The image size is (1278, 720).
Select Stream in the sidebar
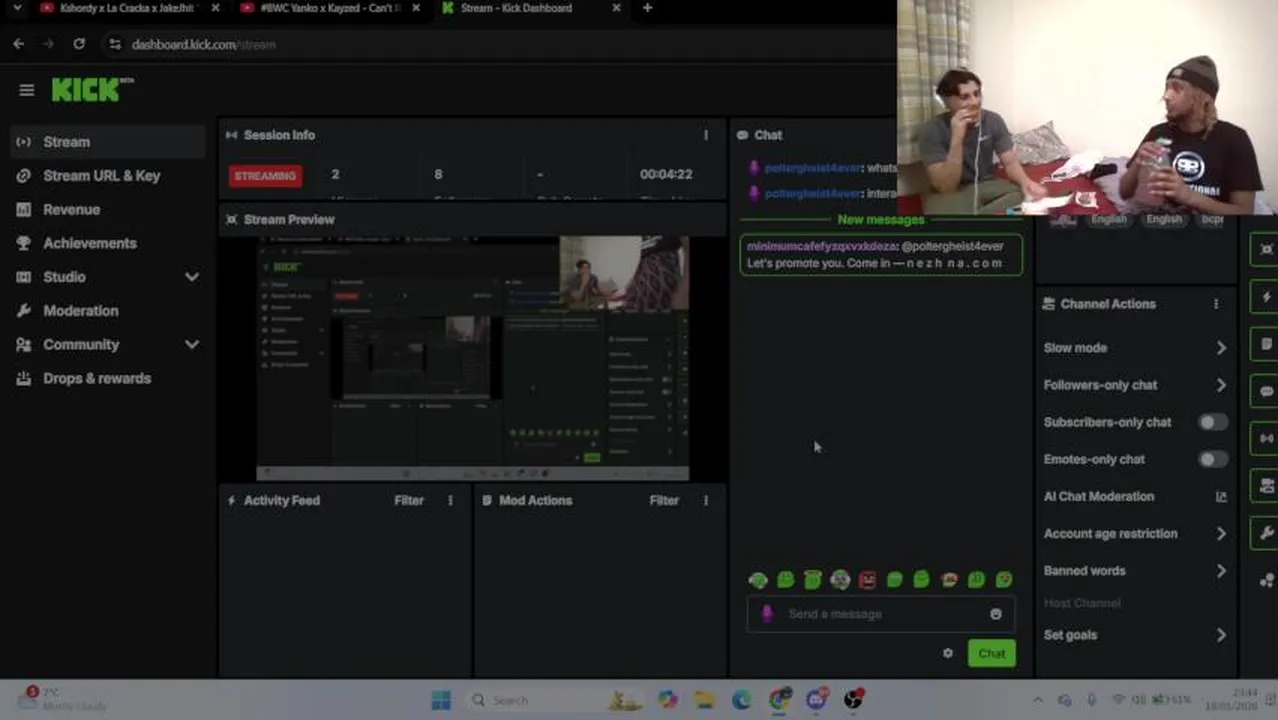coord(108,142)
